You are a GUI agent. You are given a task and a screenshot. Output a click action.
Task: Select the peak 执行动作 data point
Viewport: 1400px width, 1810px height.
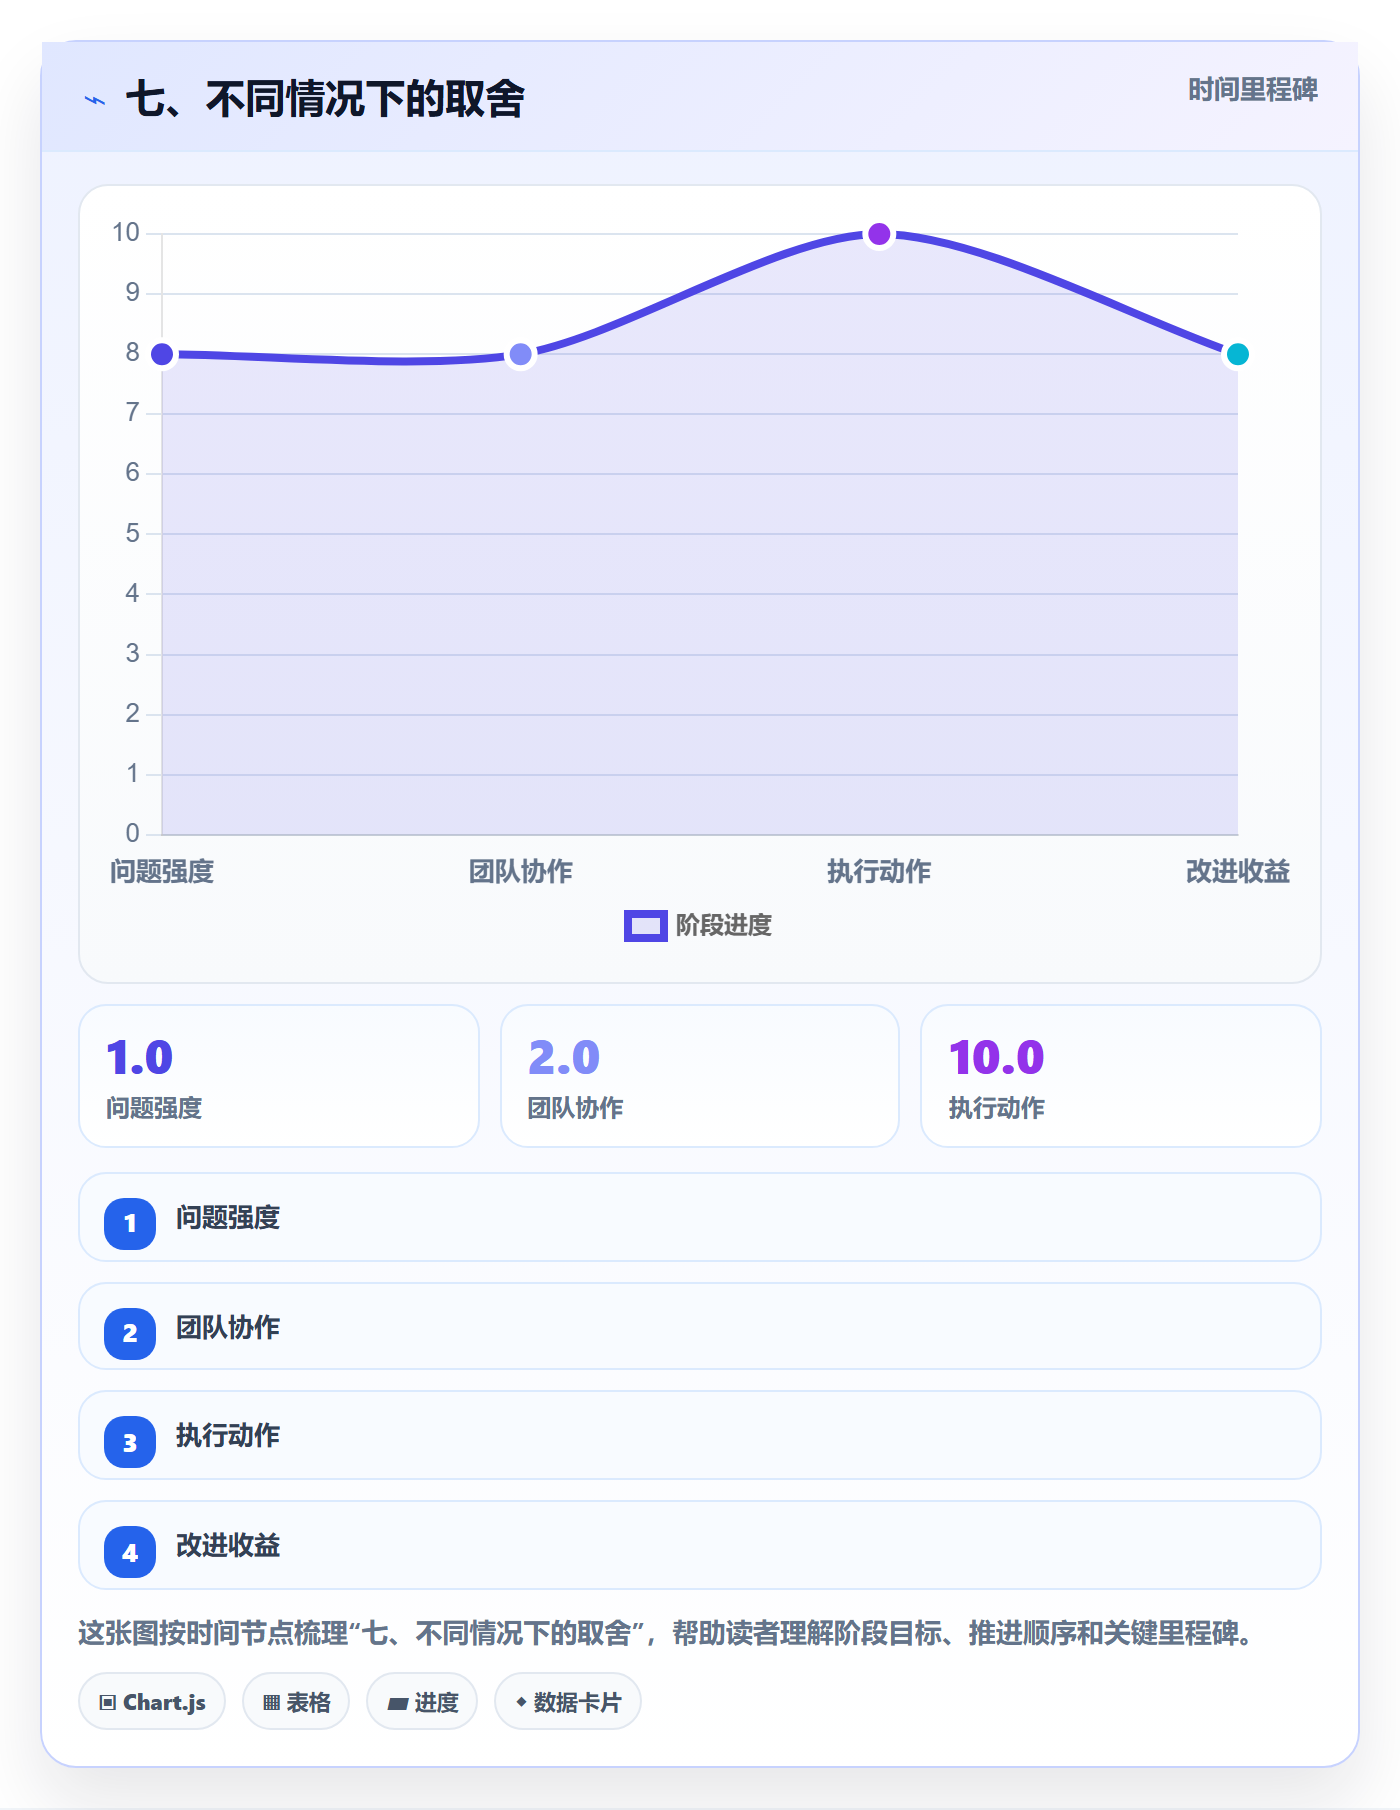(x=879, y=234)
